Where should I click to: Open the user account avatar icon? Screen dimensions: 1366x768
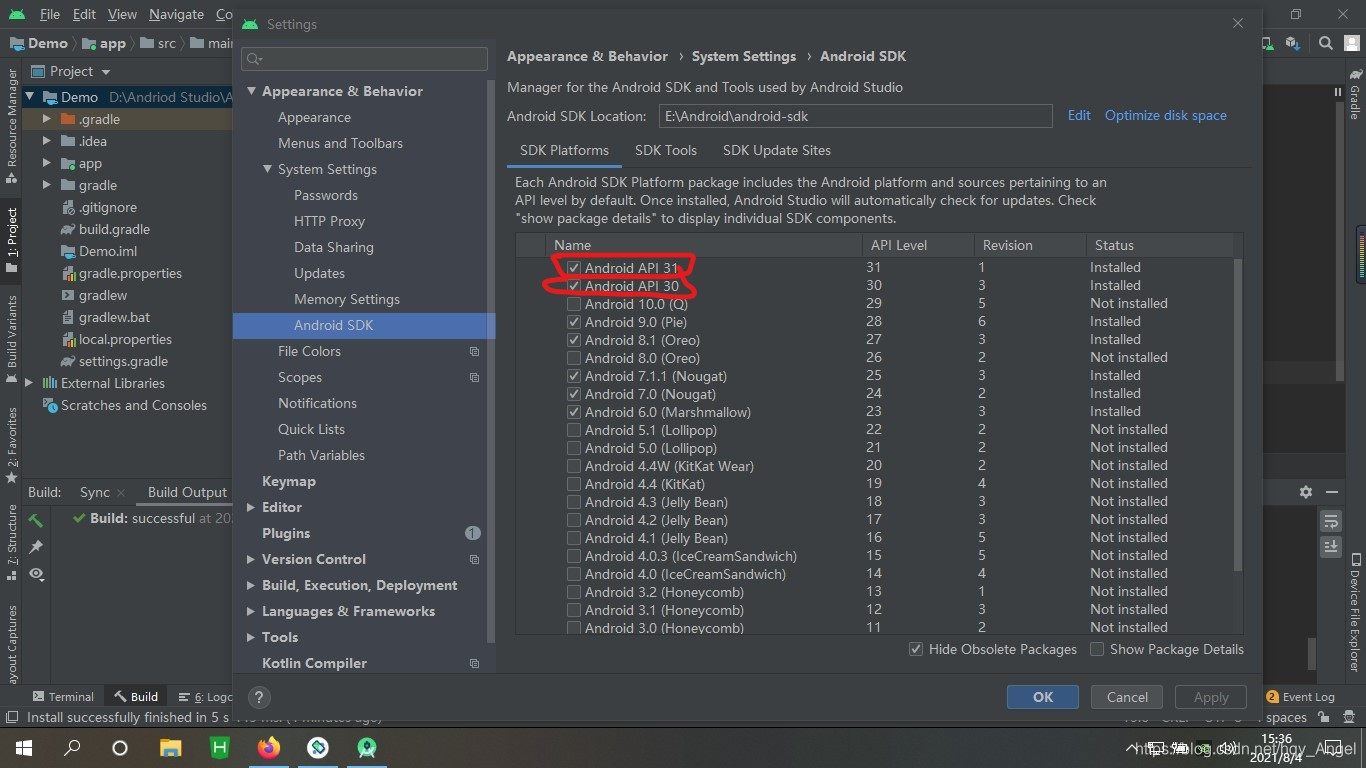(x=1351, y=43)
